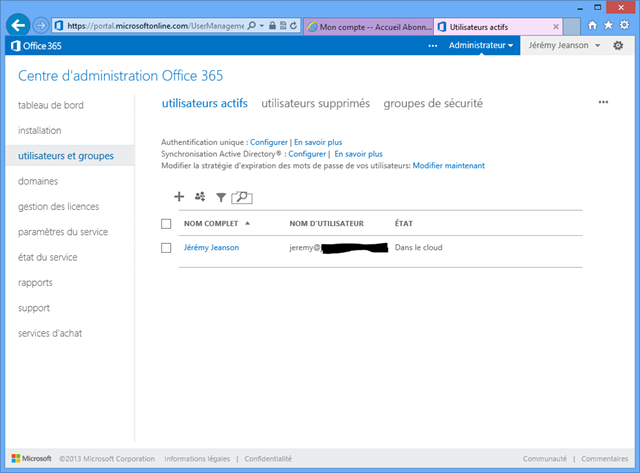Click the browser back arrow button
640x473 pixels.
tap(18, 25)
